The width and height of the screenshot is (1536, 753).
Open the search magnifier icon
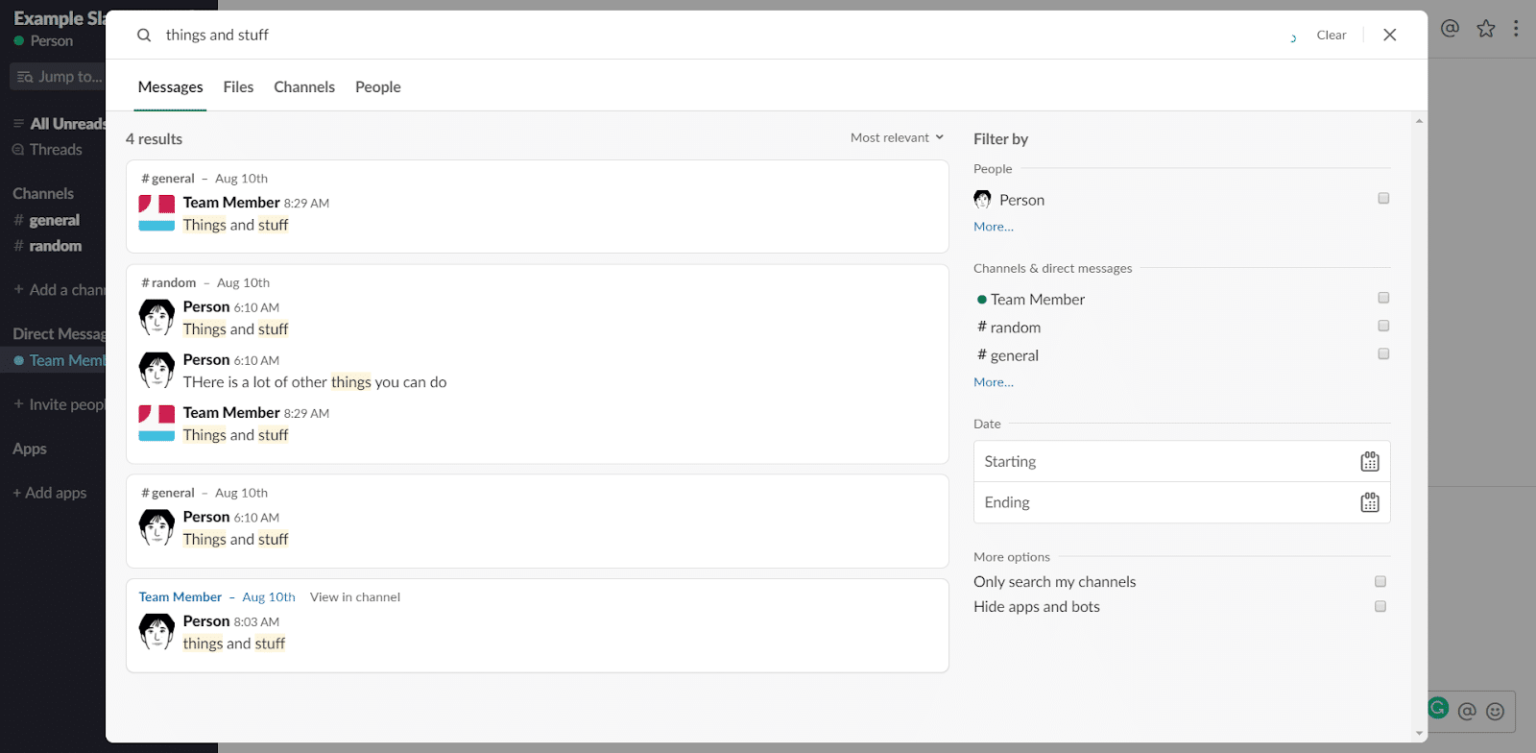coord(143,34)
